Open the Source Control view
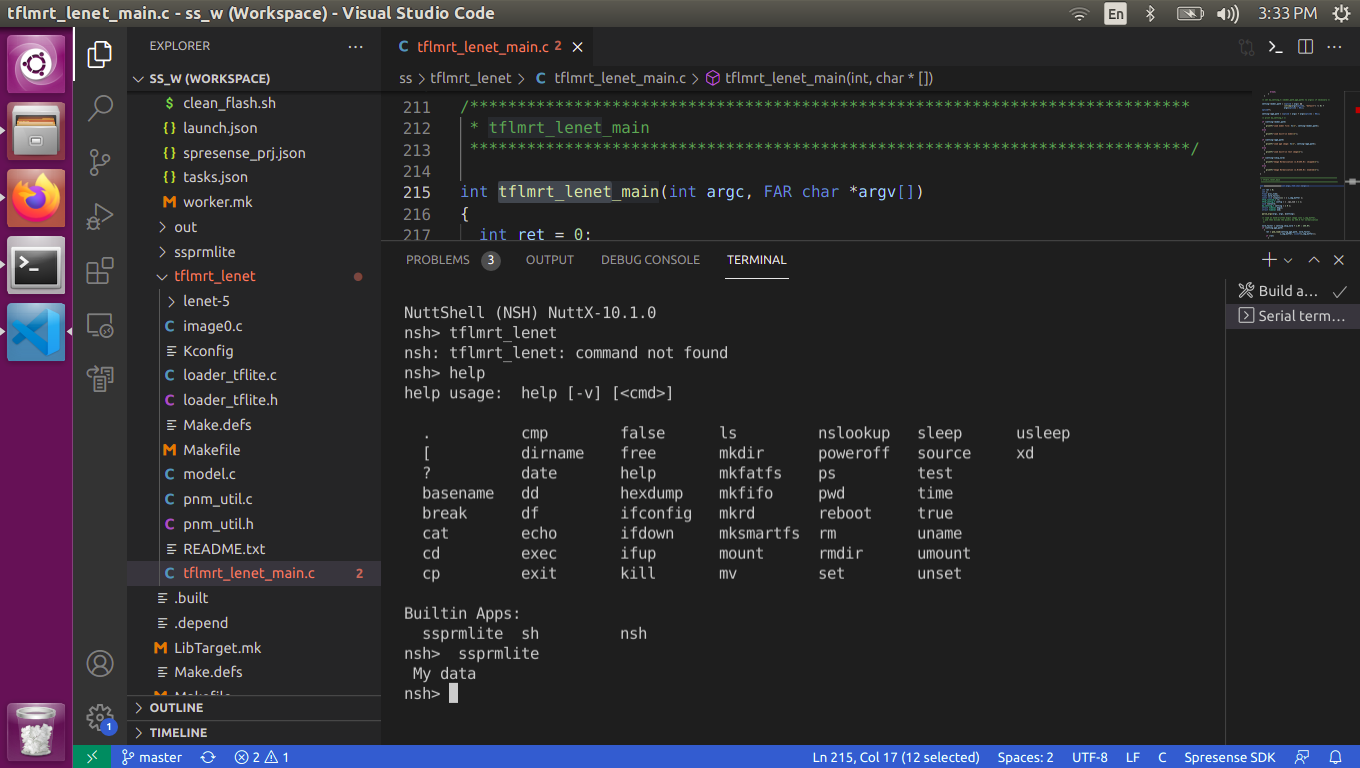 point(100,162)
